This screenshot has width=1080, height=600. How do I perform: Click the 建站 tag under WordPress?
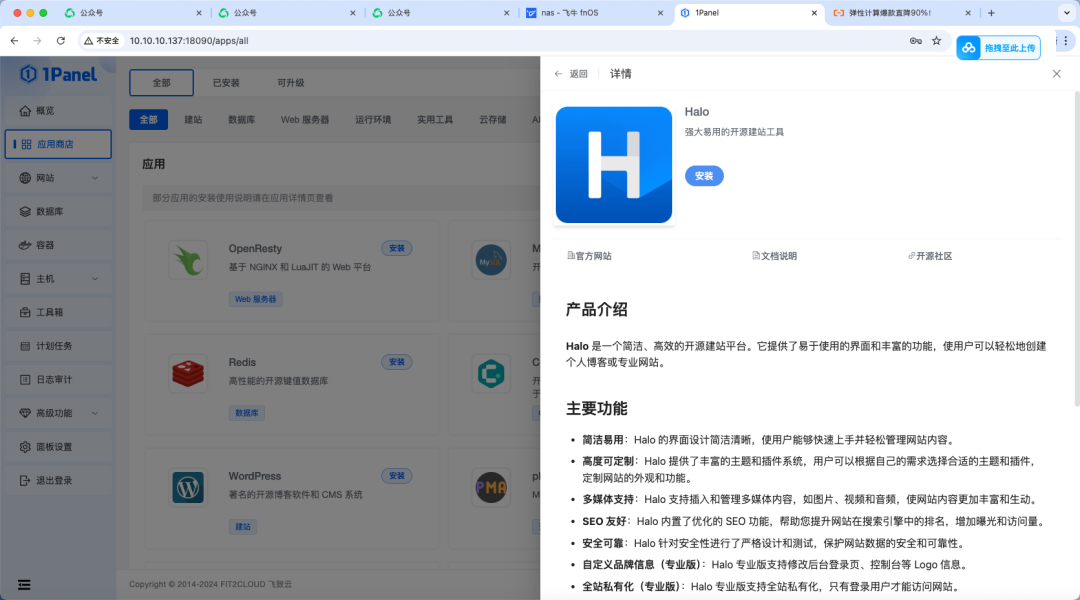[x=242, y=526]
